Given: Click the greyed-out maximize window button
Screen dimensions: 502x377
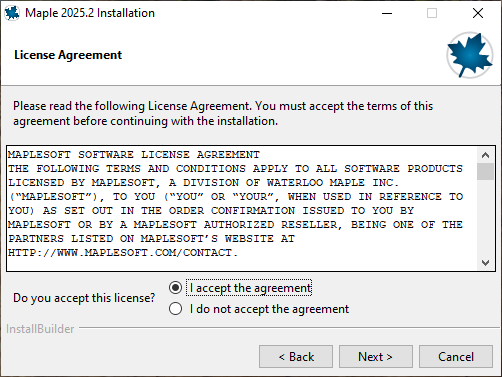Looking at the screenshot, I should pyautogui.click(x=432, y=13).
